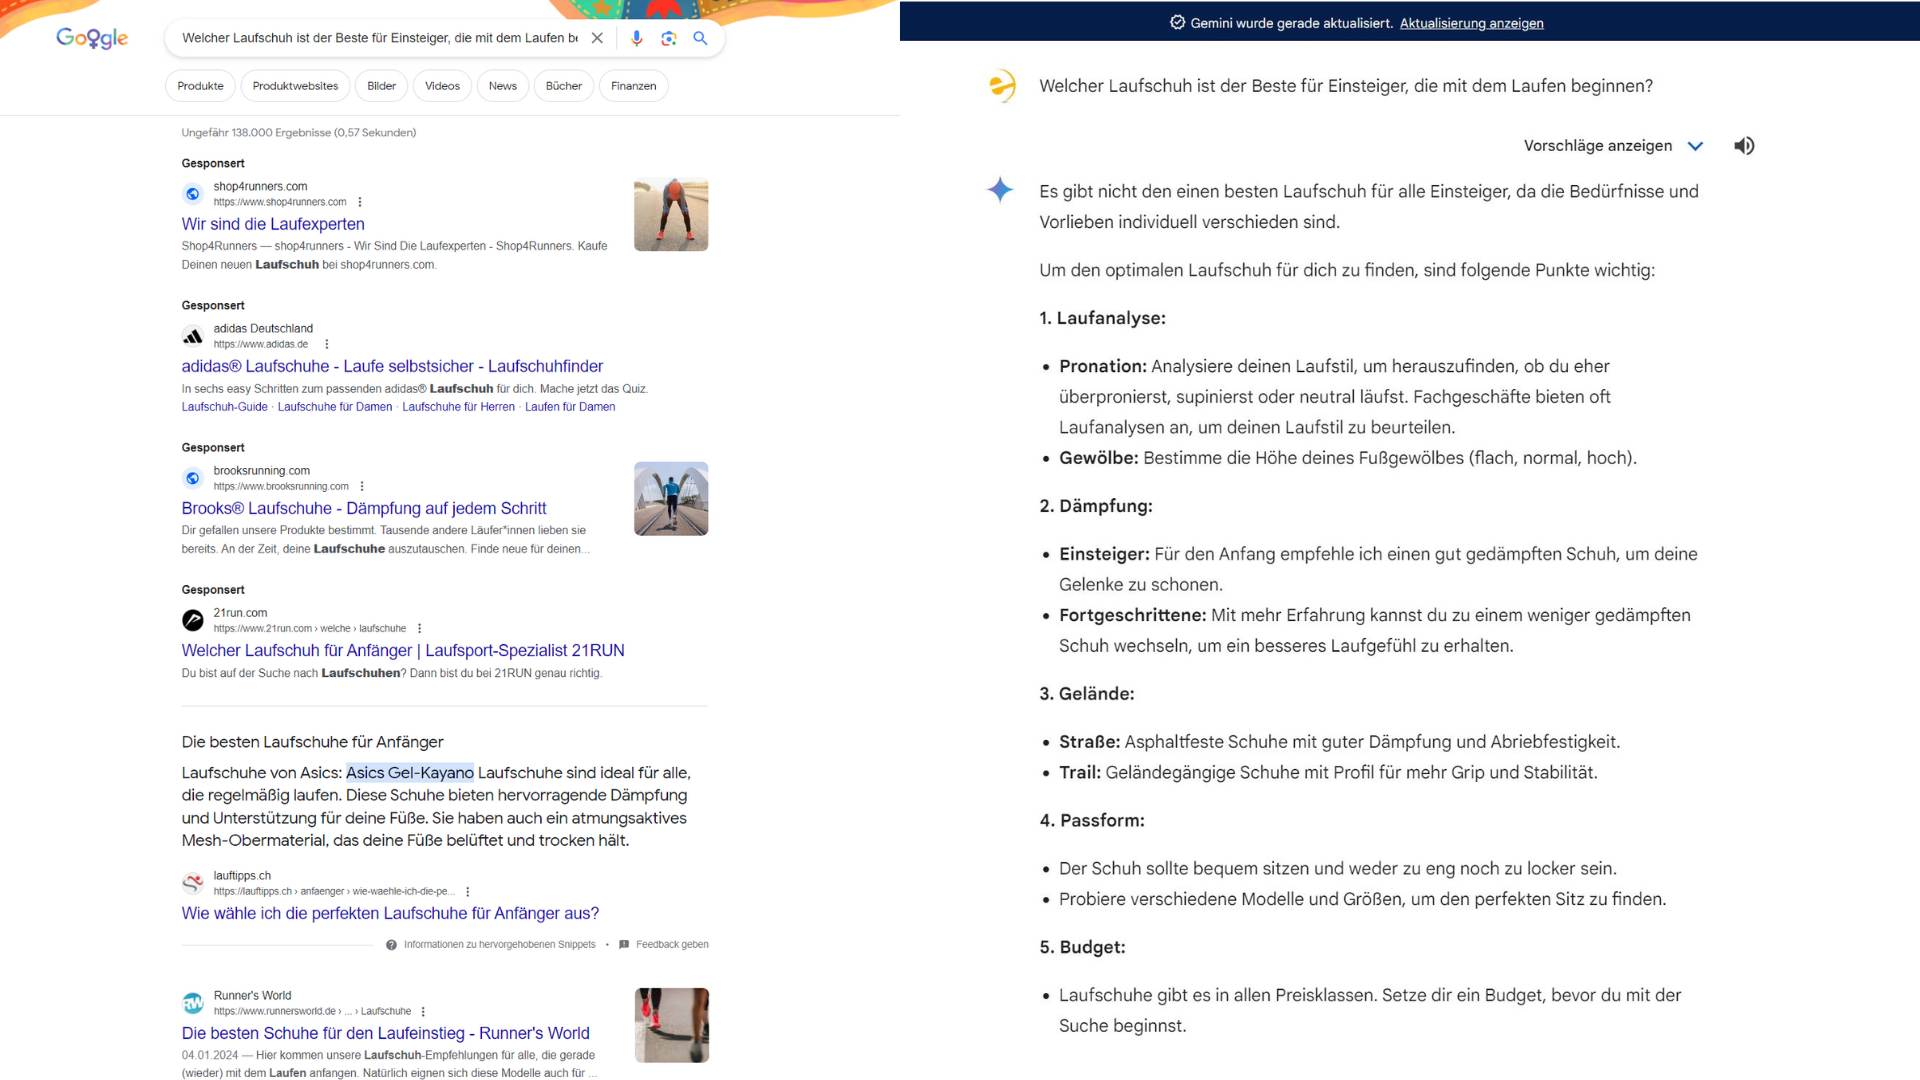This screenshot has height=1080, width=1920.
Task: Click the adidas logo favicon
Action: (193, 336)
